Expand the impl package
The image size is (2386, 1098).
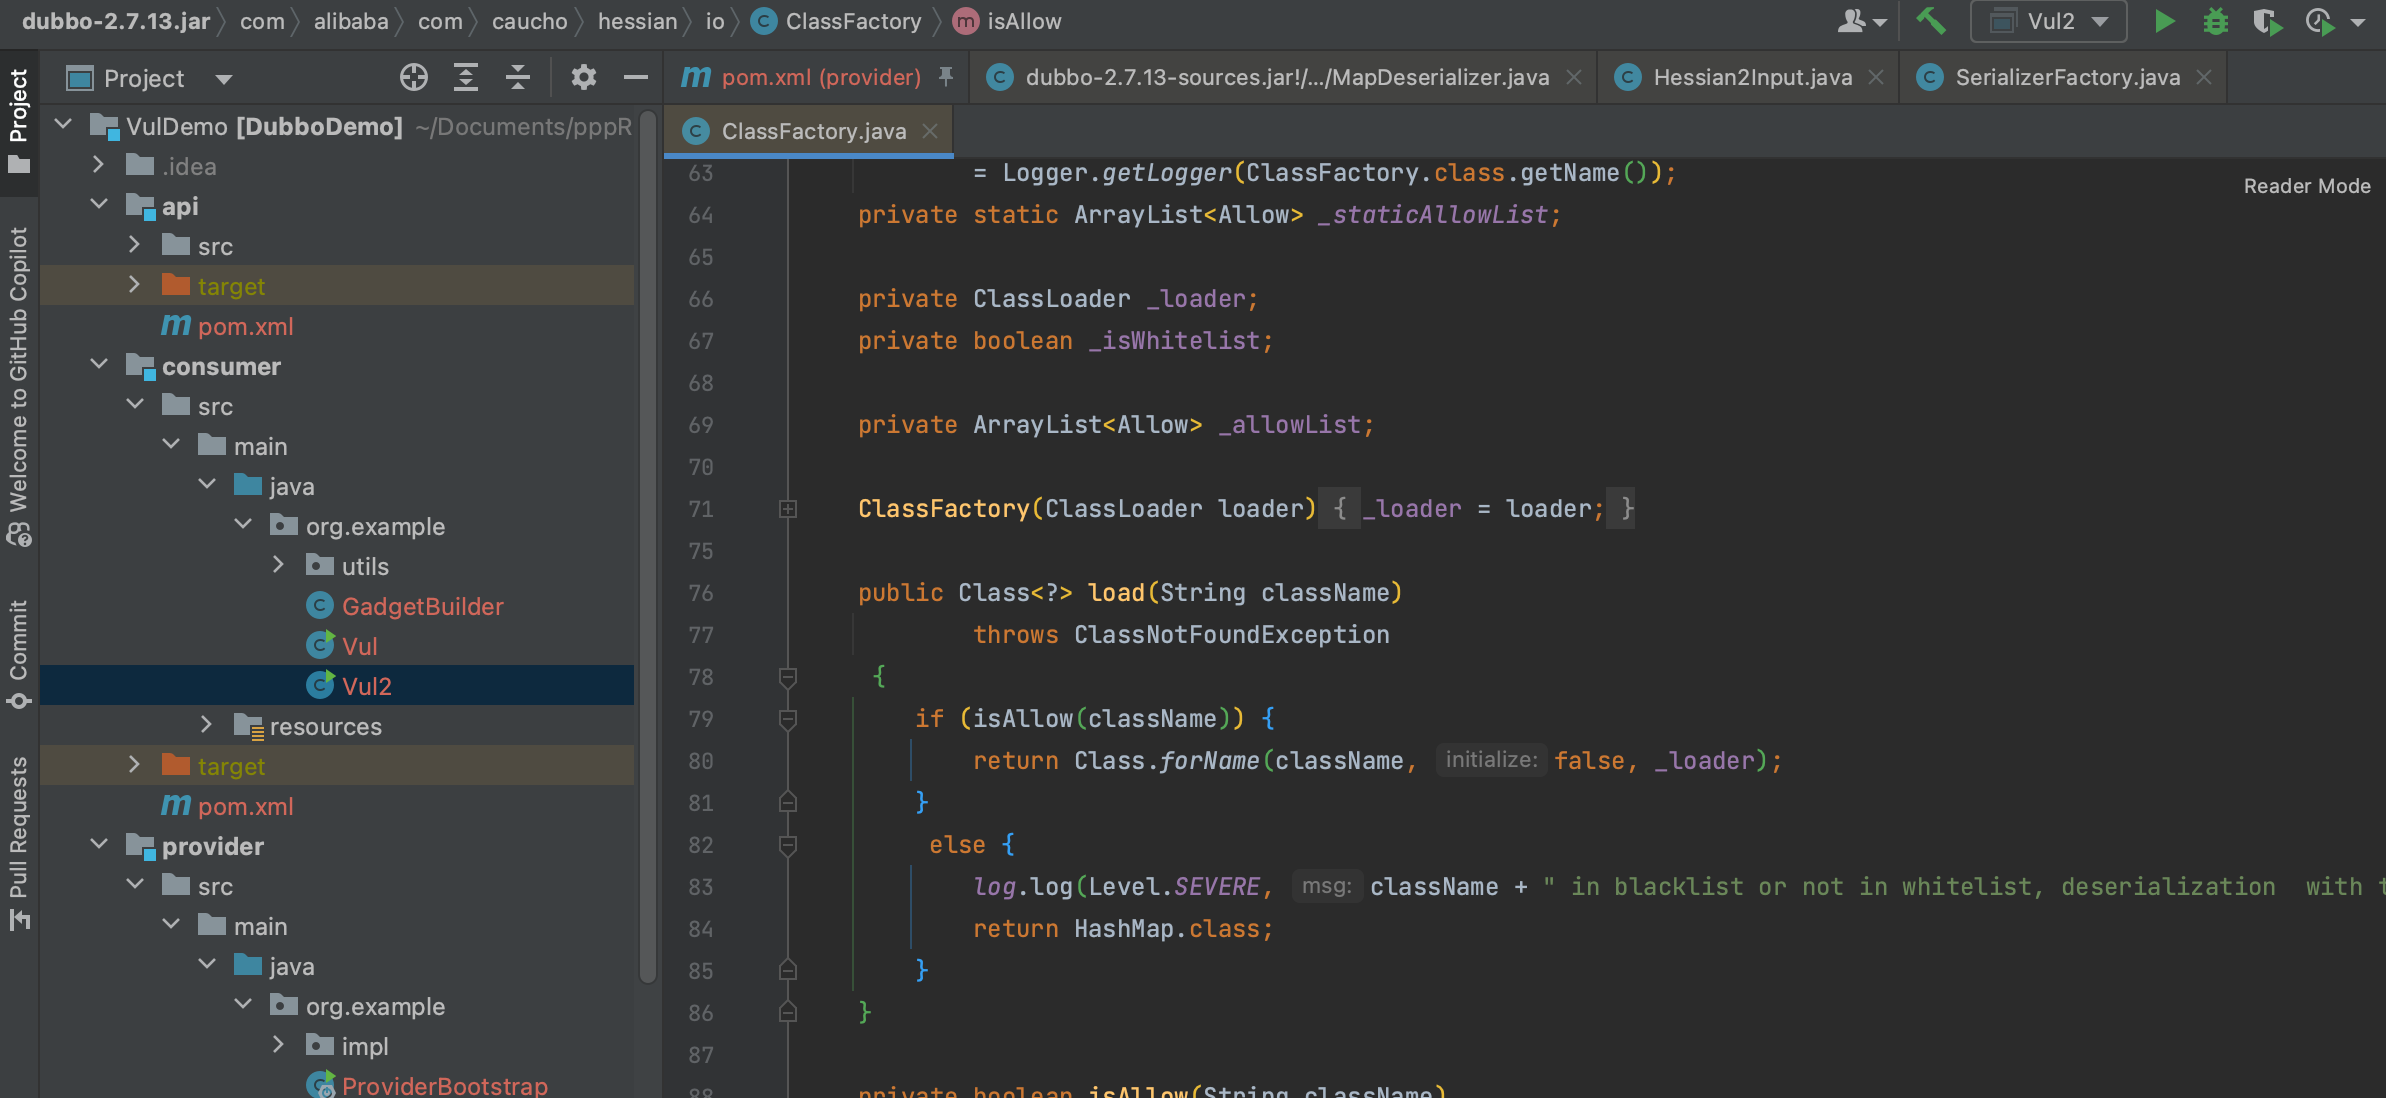click(x=278, y=1045)
